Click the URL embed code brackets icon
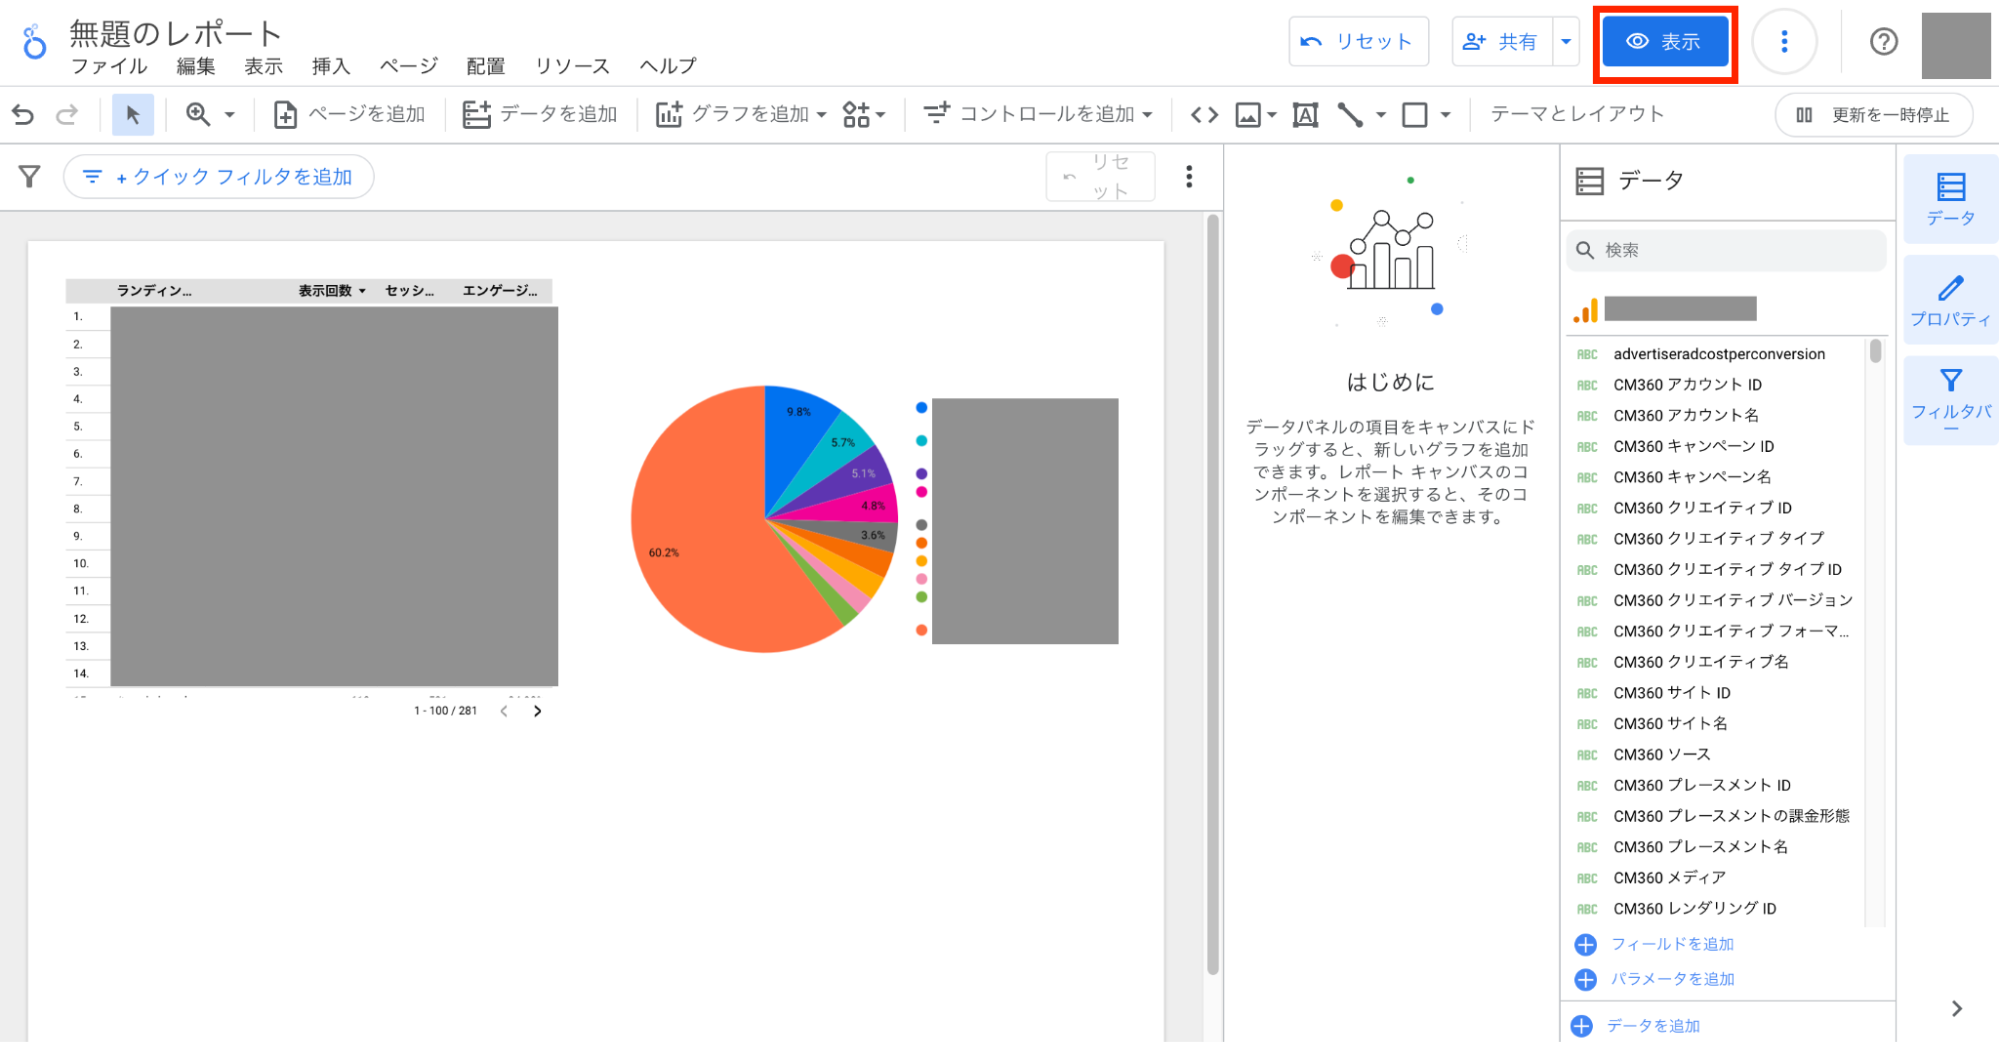This screenshot has height=1043, width=1999. 1204,115
